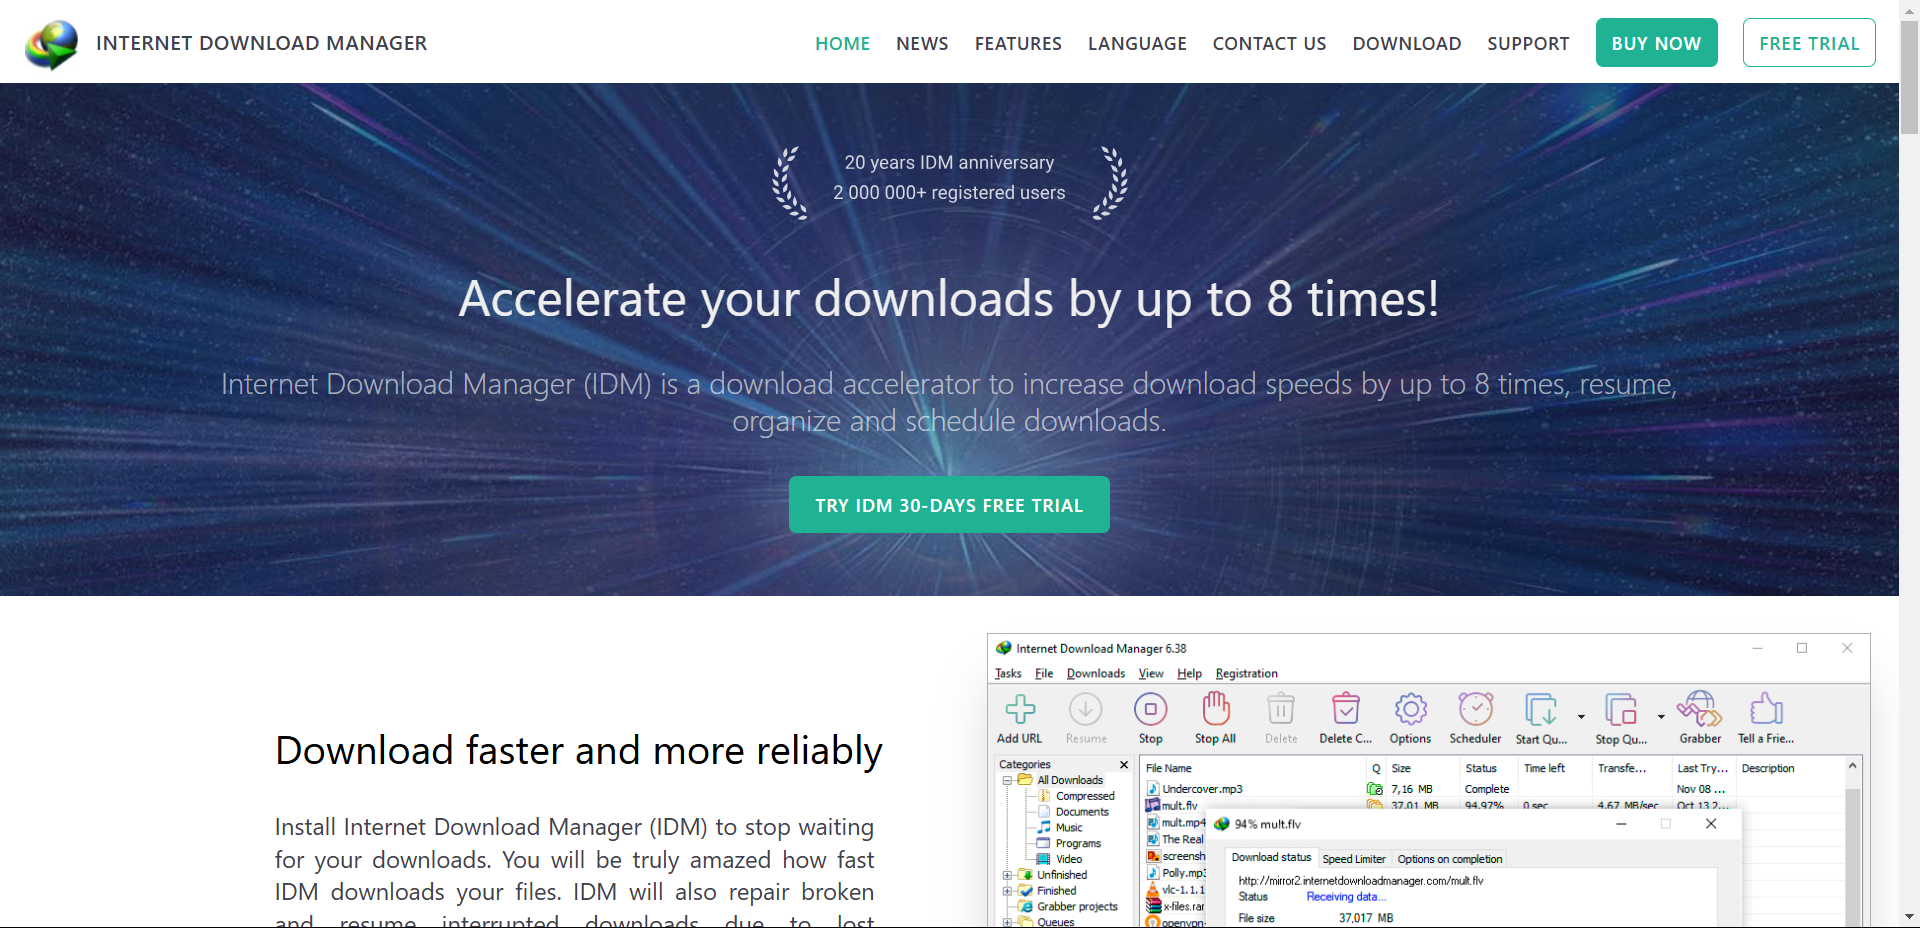Click the greyed Resume icon in IDM screenshot
Viewport: 1920px width, 928px height.
click(1086, 710)
